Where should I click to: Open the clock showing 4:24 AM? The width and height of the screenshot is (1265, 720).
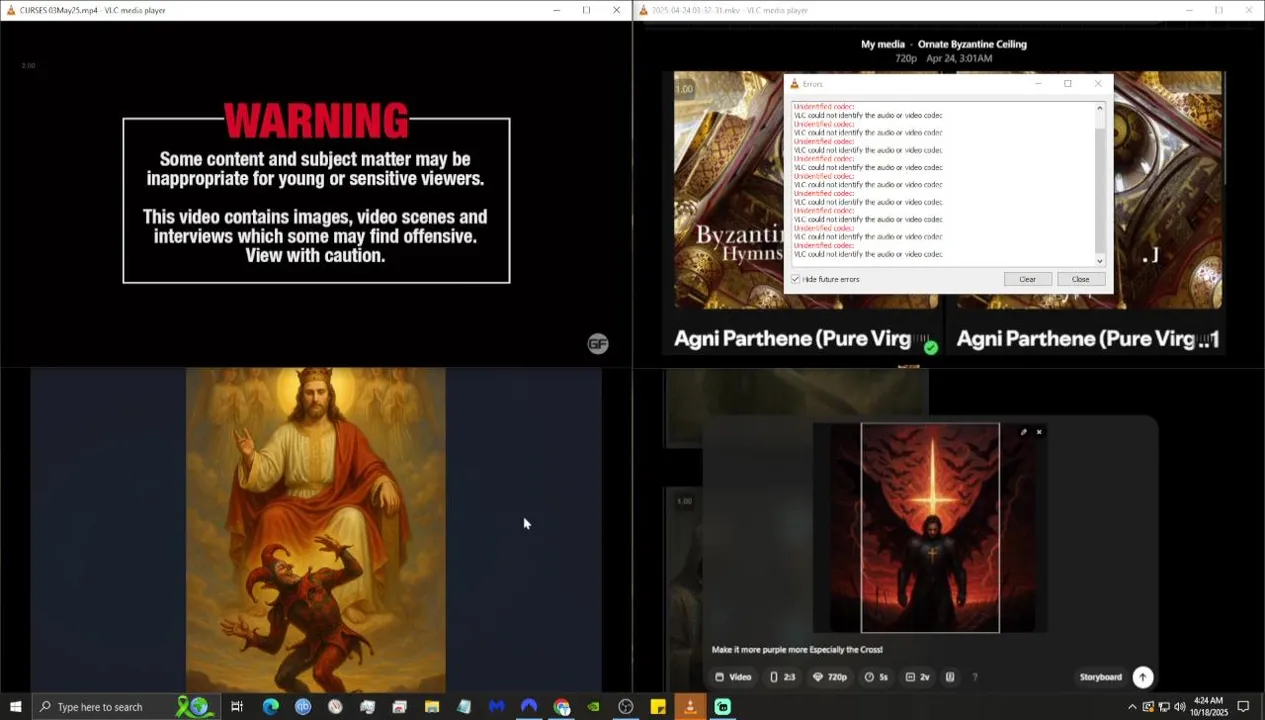[1208, 707]
